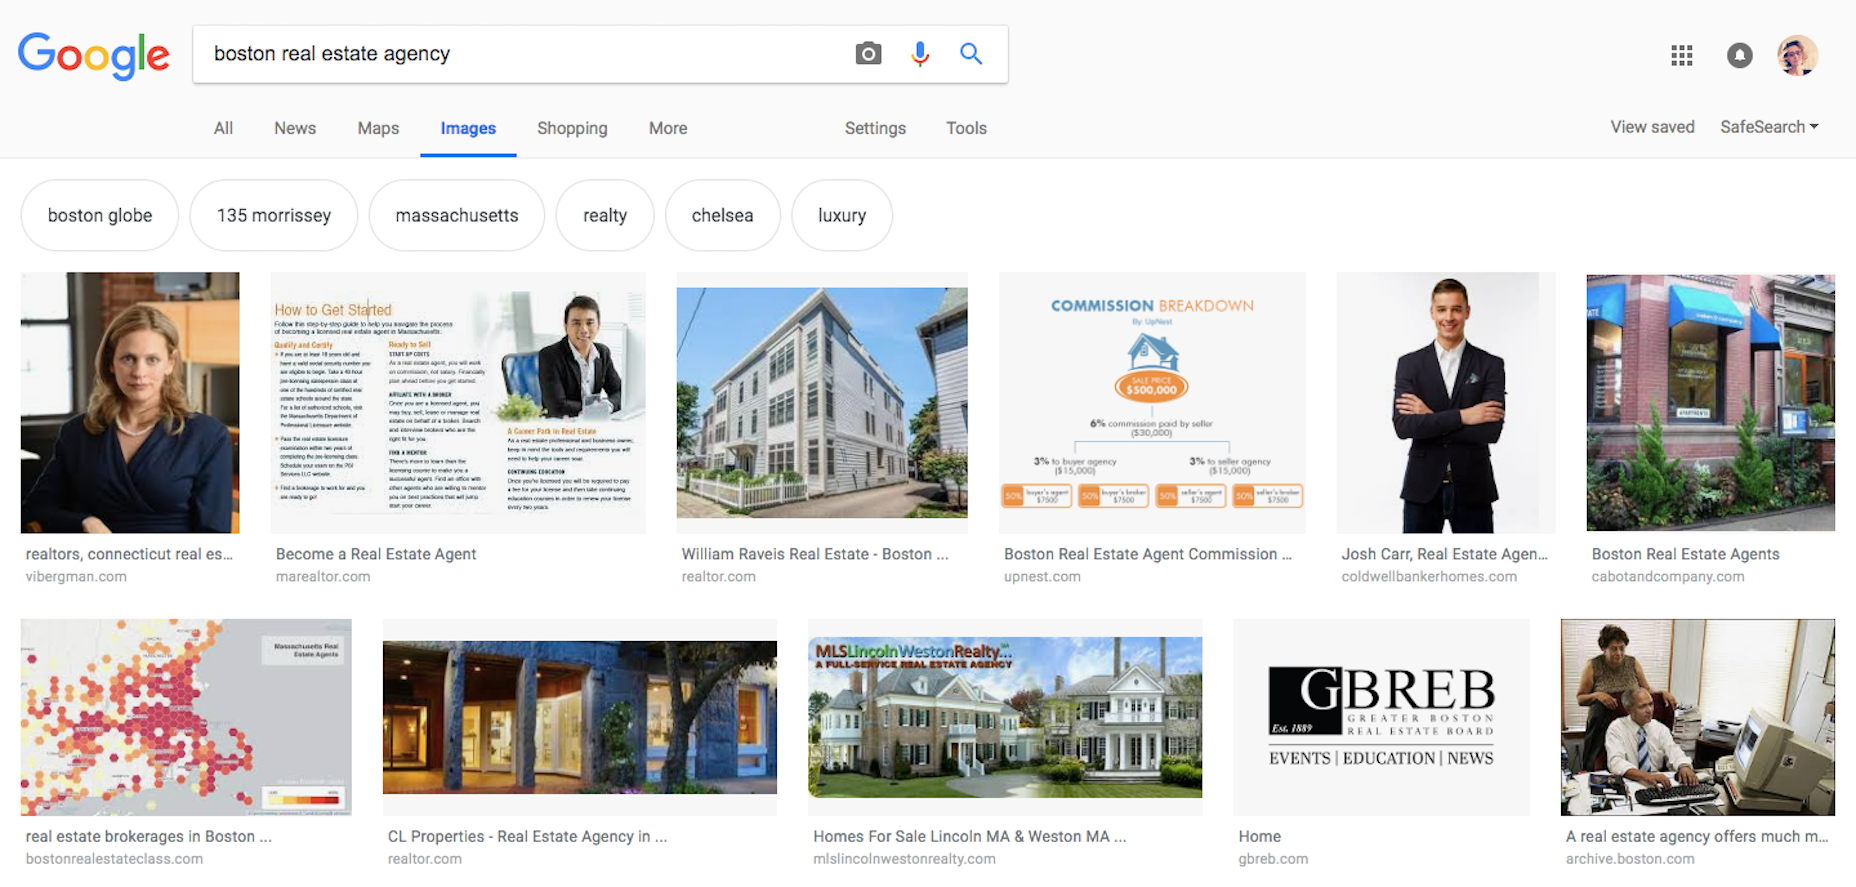This screenshot has width=1856, height=887.
Task: Click vibergman.com source text
Action: pyautogui.click(x=76, y=577)
